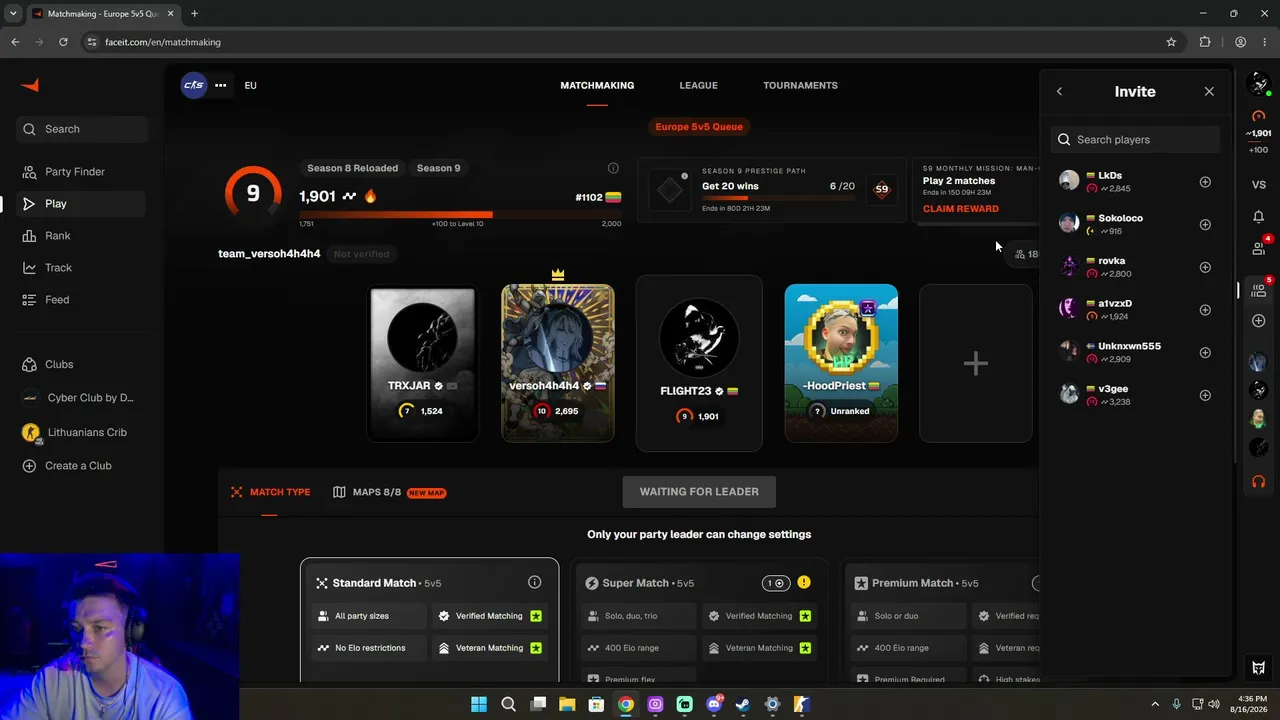1280x720 pixels.
Task: Open the Windows Start menu
Action: pyautogui.click(x=479, y=704)
